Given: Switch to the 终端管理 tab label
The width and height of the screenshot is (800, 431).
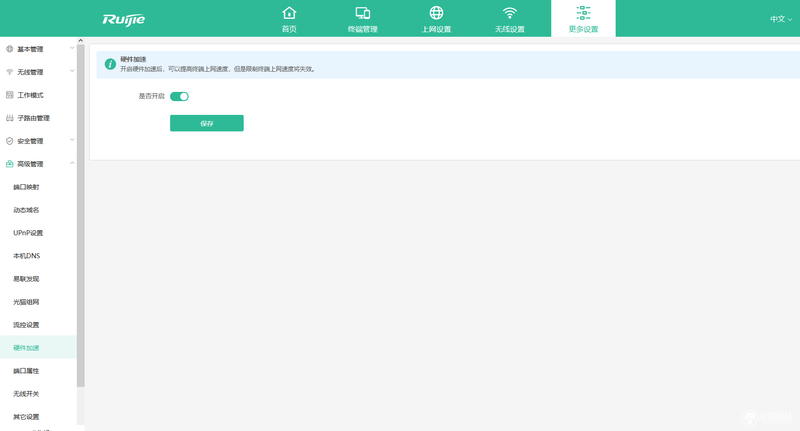Looking at the screenshot, I should [363, 29].
